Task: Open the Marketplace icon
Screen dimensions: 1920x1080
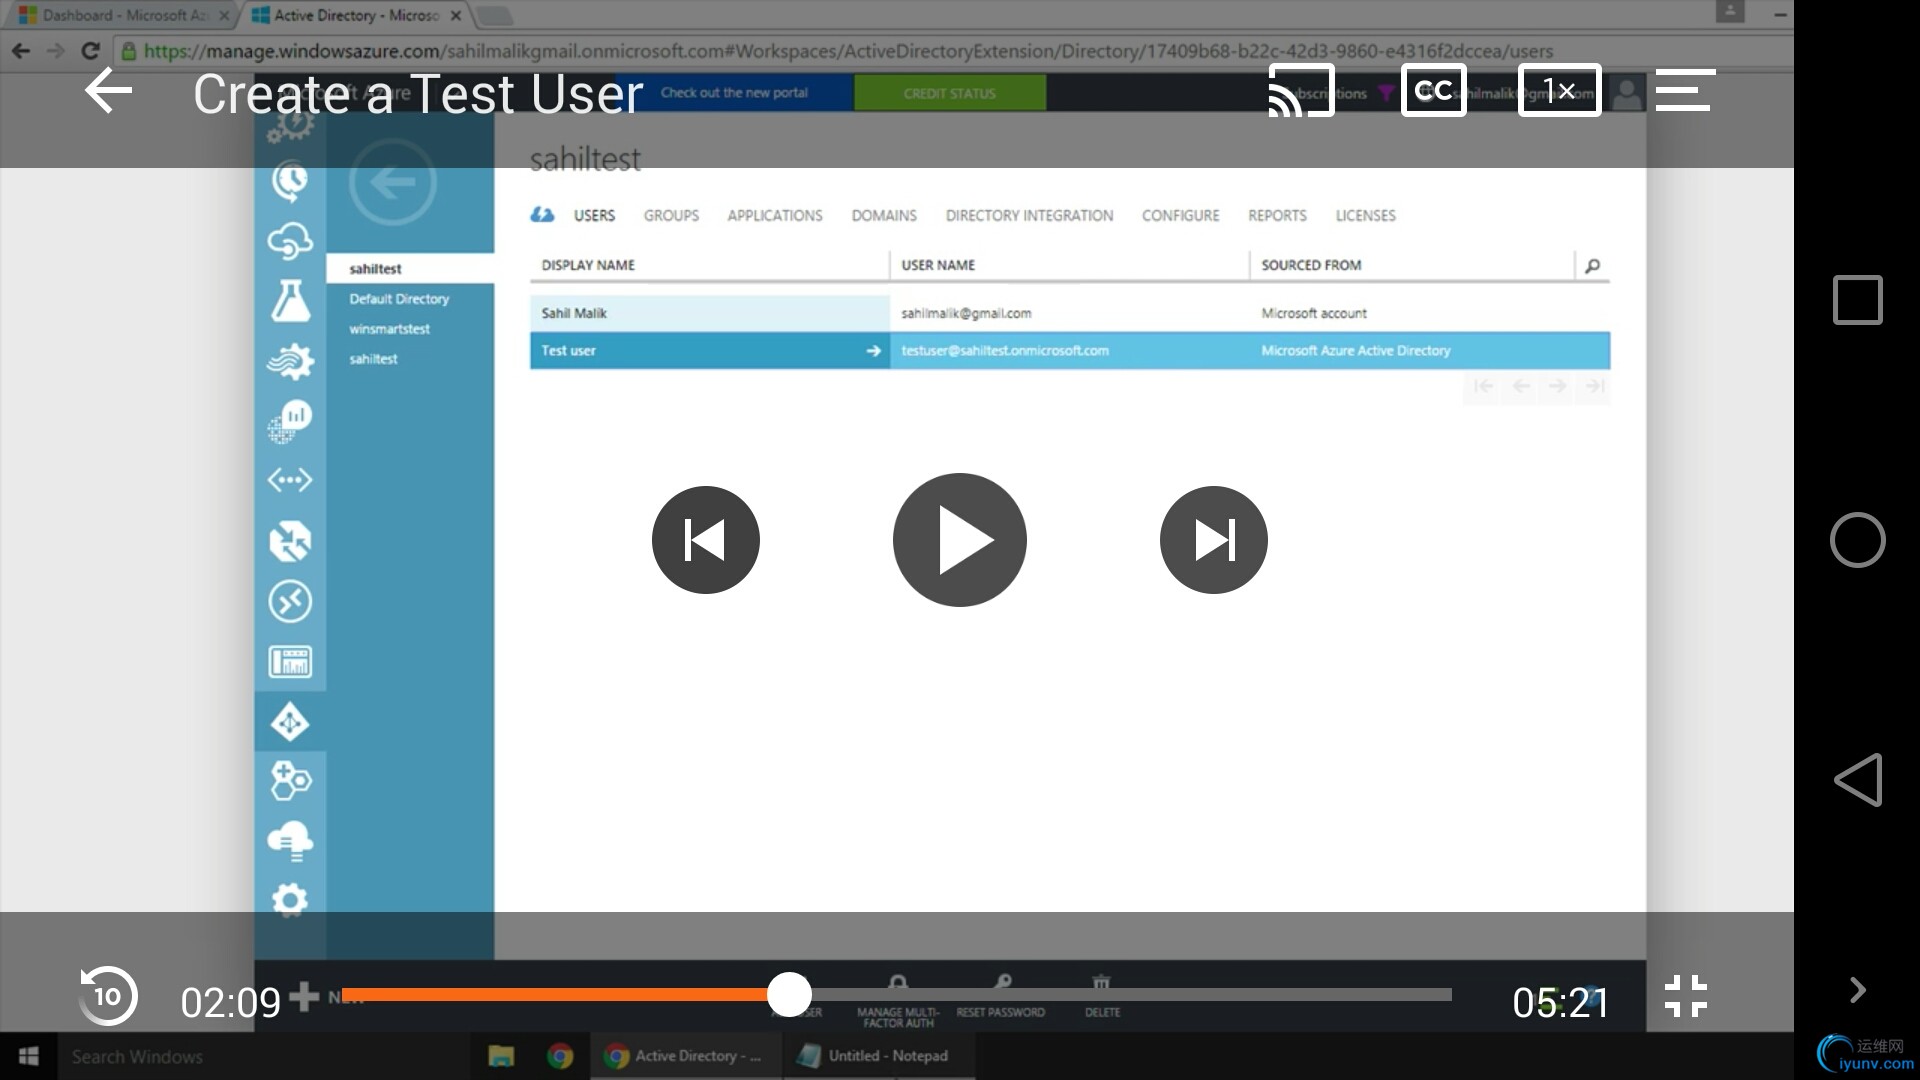Action: (290, 781)
